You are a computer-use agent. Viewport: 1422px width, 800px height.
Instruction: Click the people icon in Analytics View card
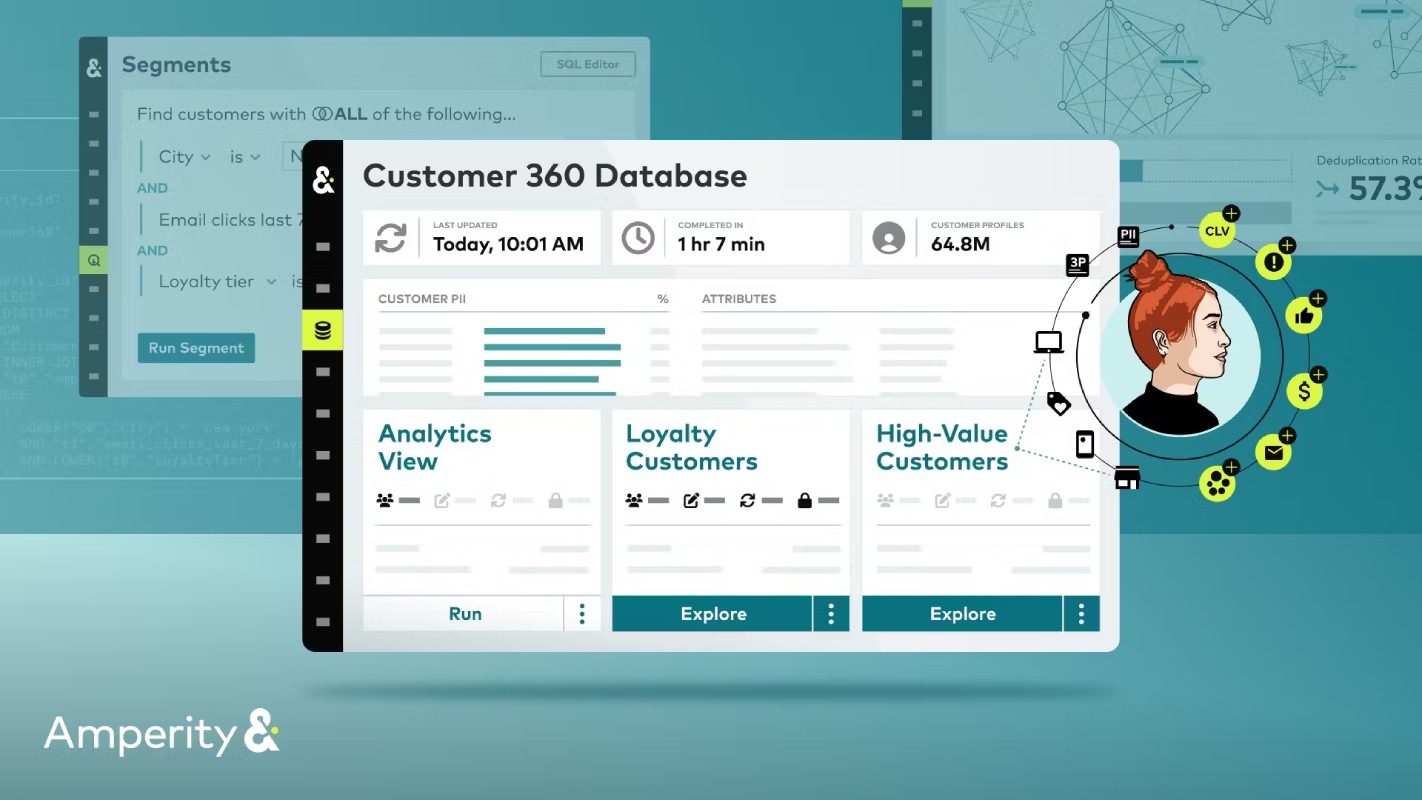pyautogui.click(x=385, y=500)
